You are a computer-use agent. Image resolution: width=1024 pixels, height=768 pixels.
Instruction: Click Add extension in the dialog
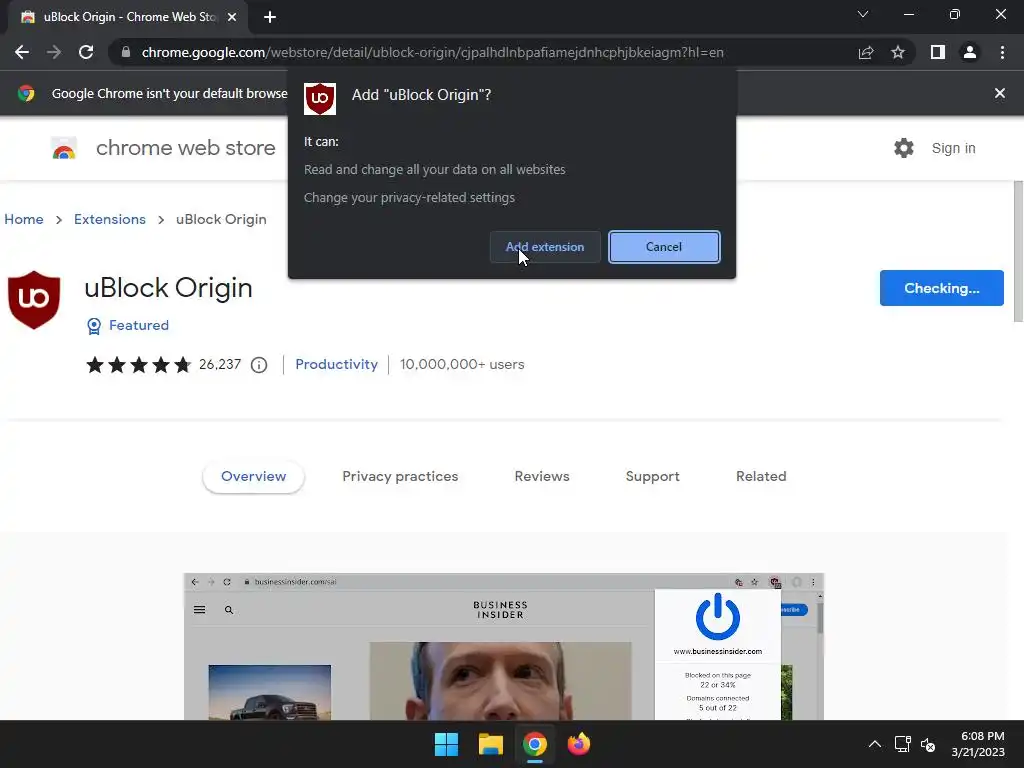545,247
